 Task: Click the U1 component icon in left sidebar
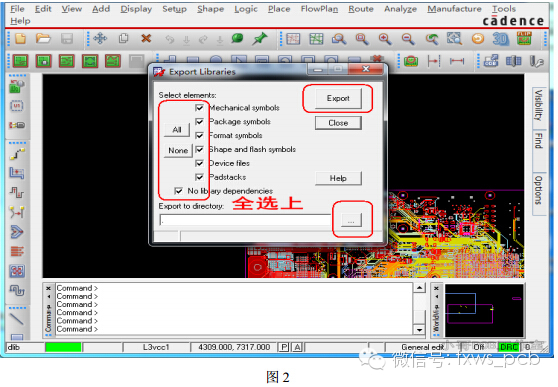[17, 106]
